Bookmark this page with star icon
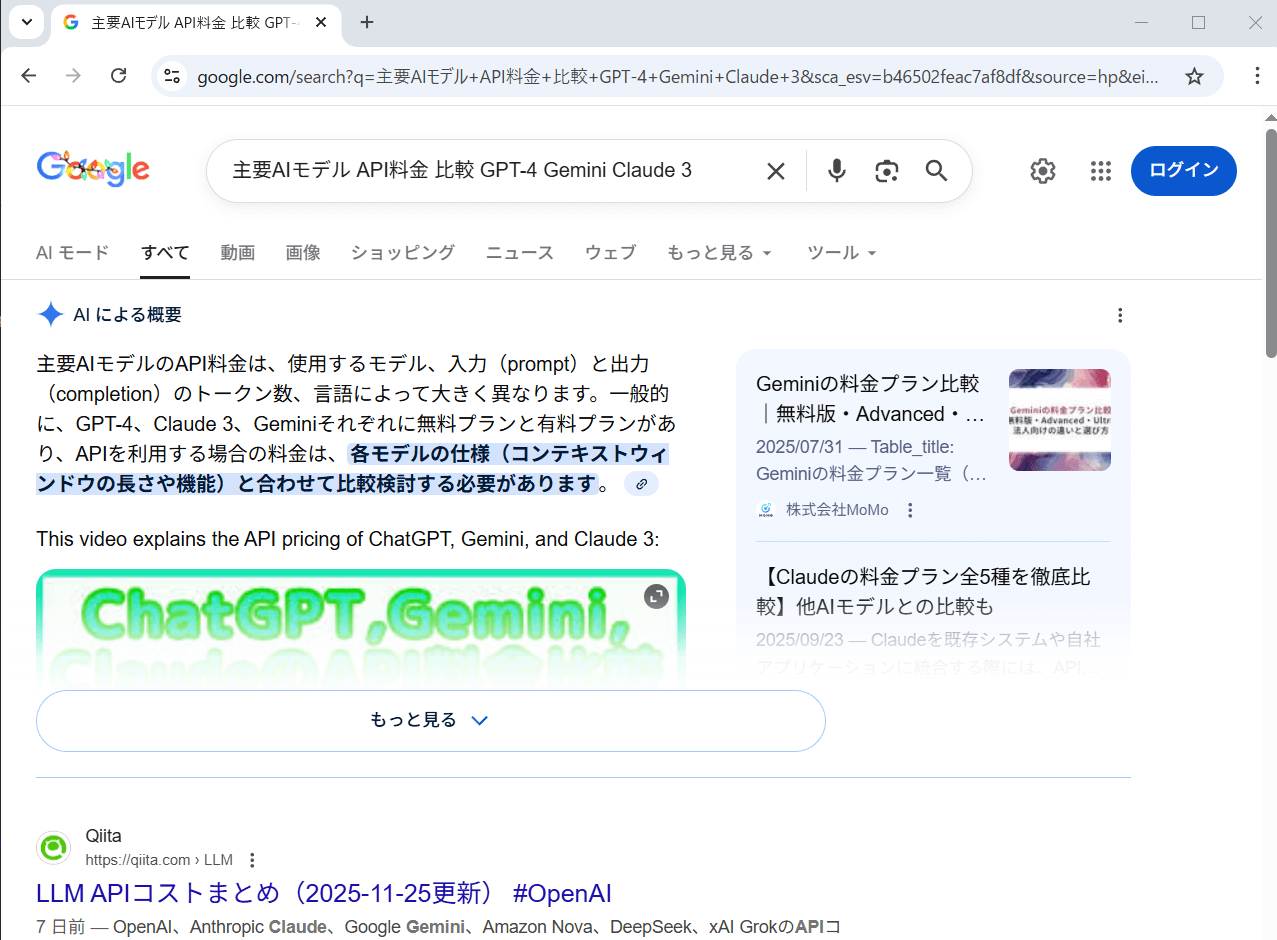The image size is (1277, 940). point(1194,76)
